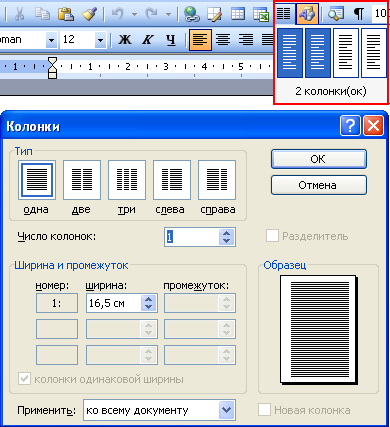Toggle the 'Новая колонка' checkbox

(264, 410)
